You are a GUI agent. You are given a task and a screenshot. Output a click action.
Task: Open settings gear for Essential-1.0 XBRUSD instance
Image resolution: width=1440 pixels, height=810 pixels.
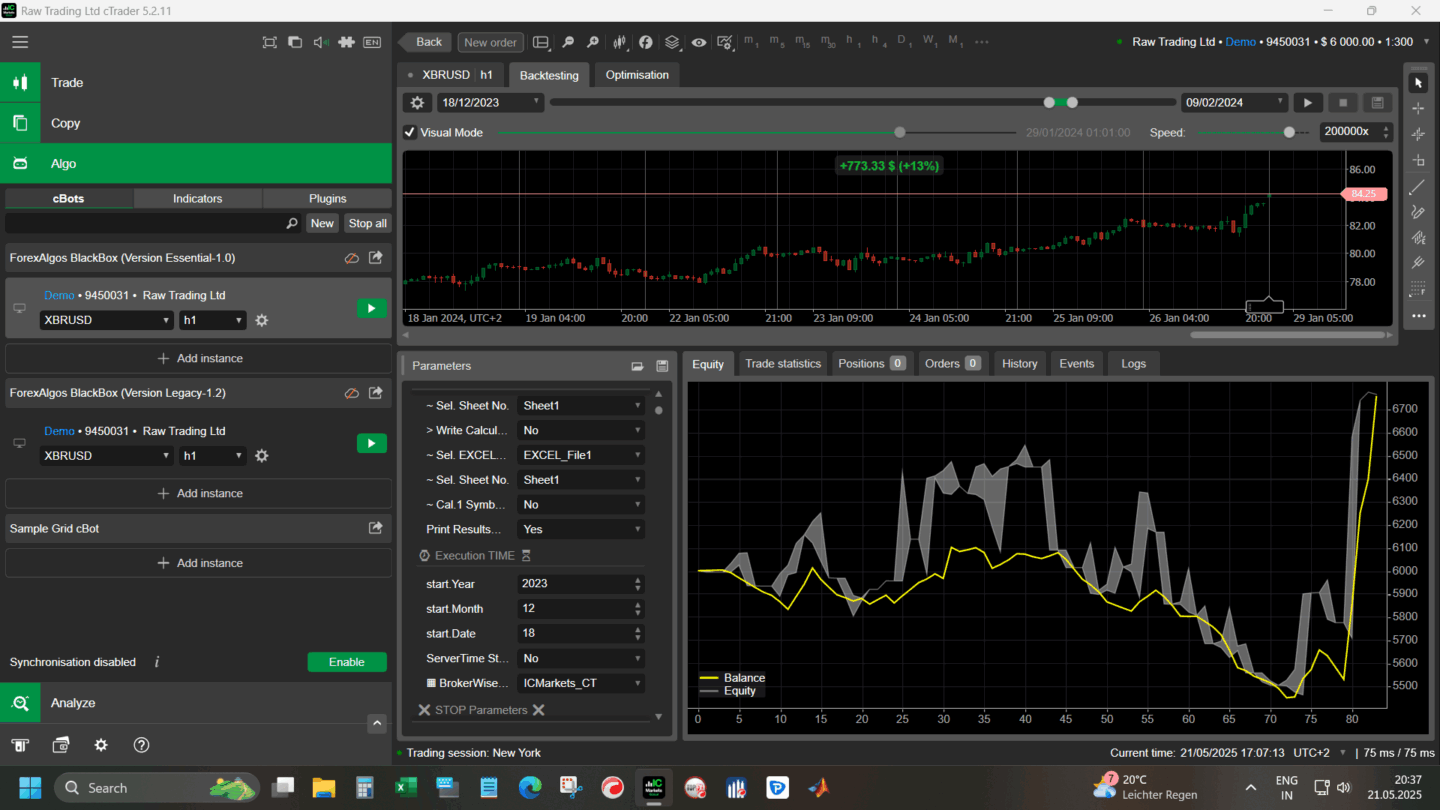pyautogui.click(x=262, y=320)
